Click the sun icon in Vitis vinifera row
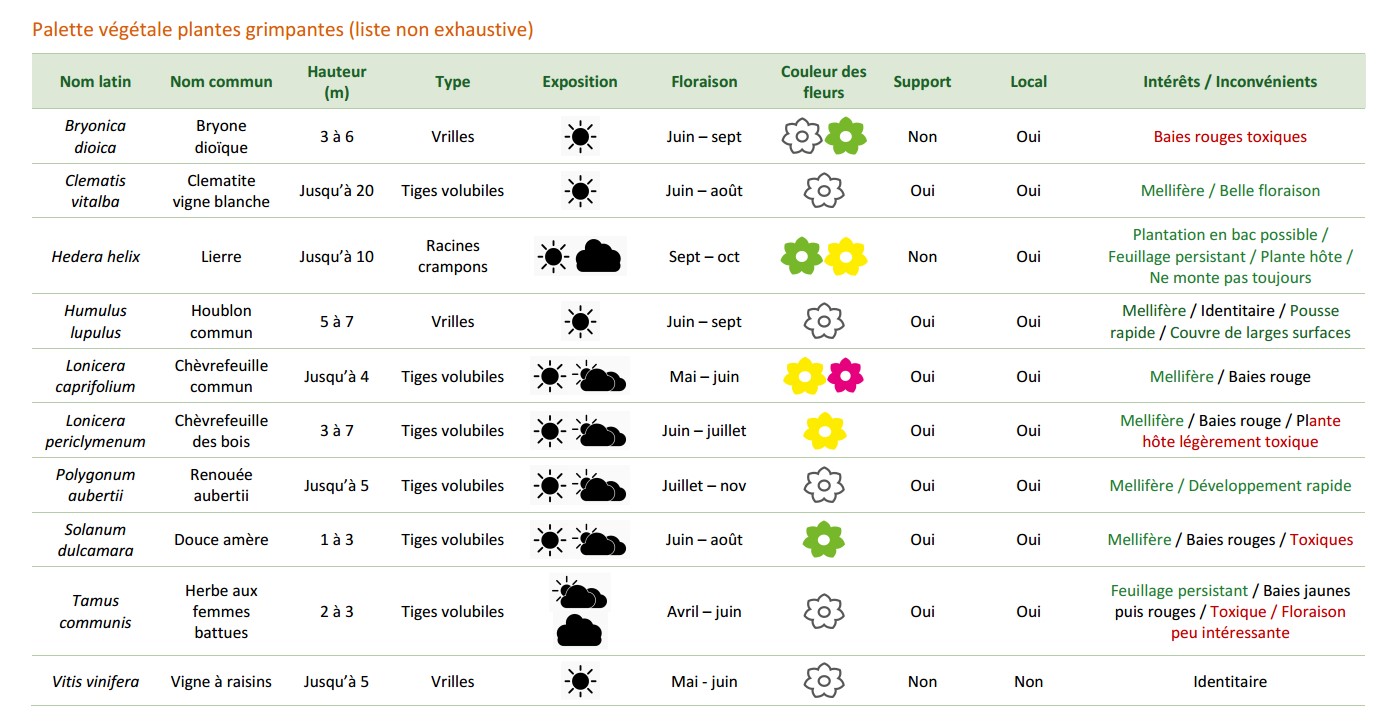 click(580, 681)
